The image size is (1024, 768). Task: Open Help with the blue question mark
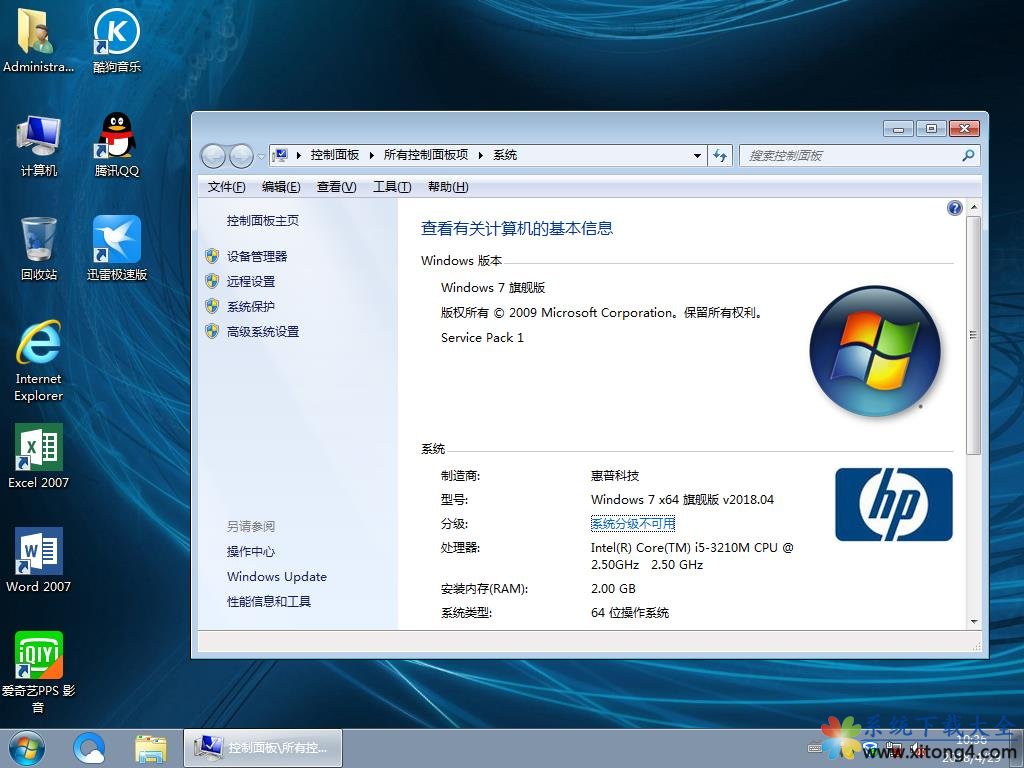point(954,208)
